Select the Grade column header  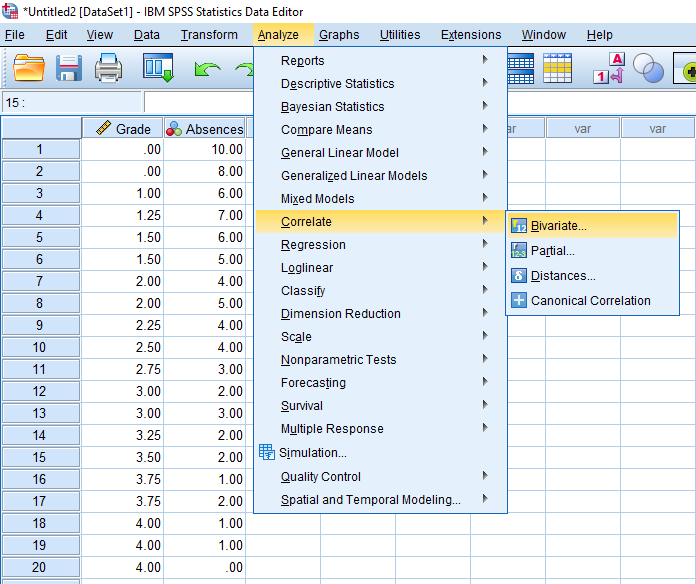tap(123, 128)
